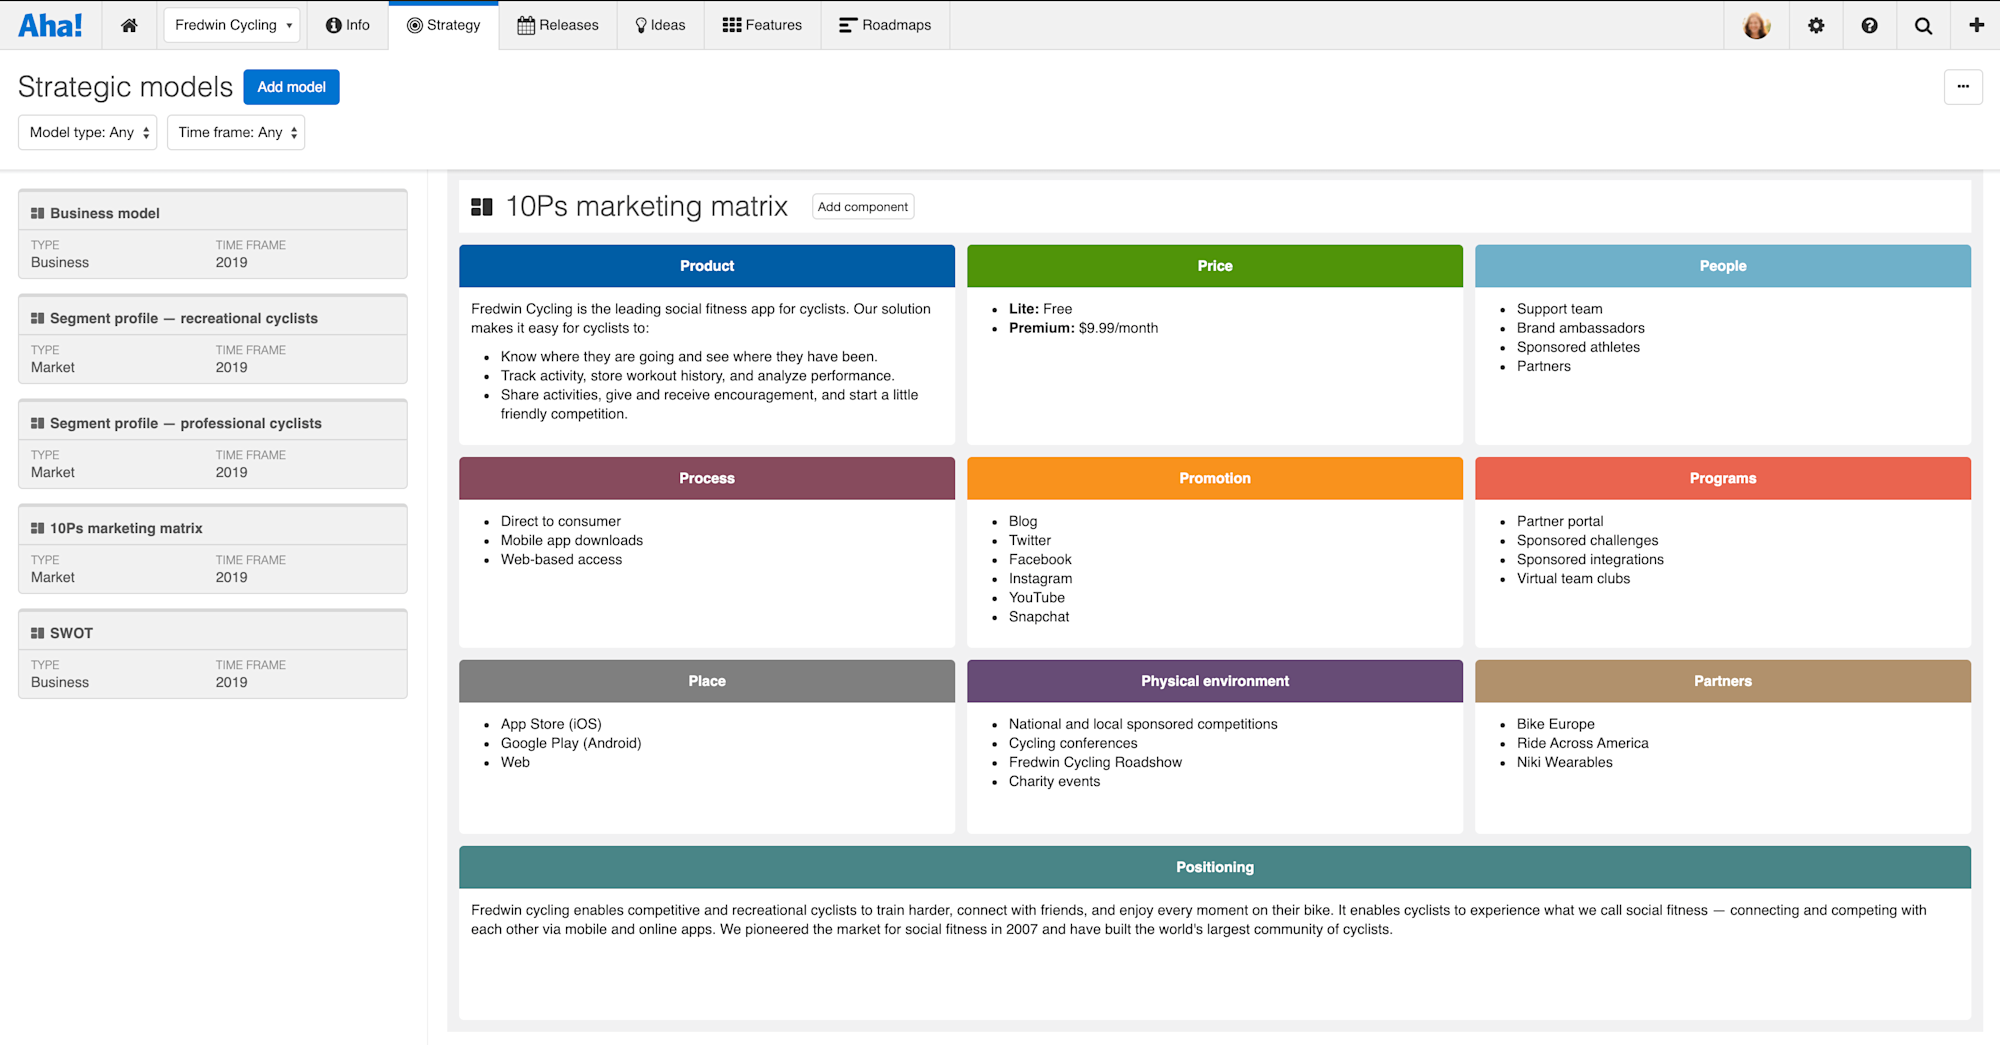Open Segment profile — professional cyclists
This screenshot has height=1045, width=2000.
click(x=213, y=444)
